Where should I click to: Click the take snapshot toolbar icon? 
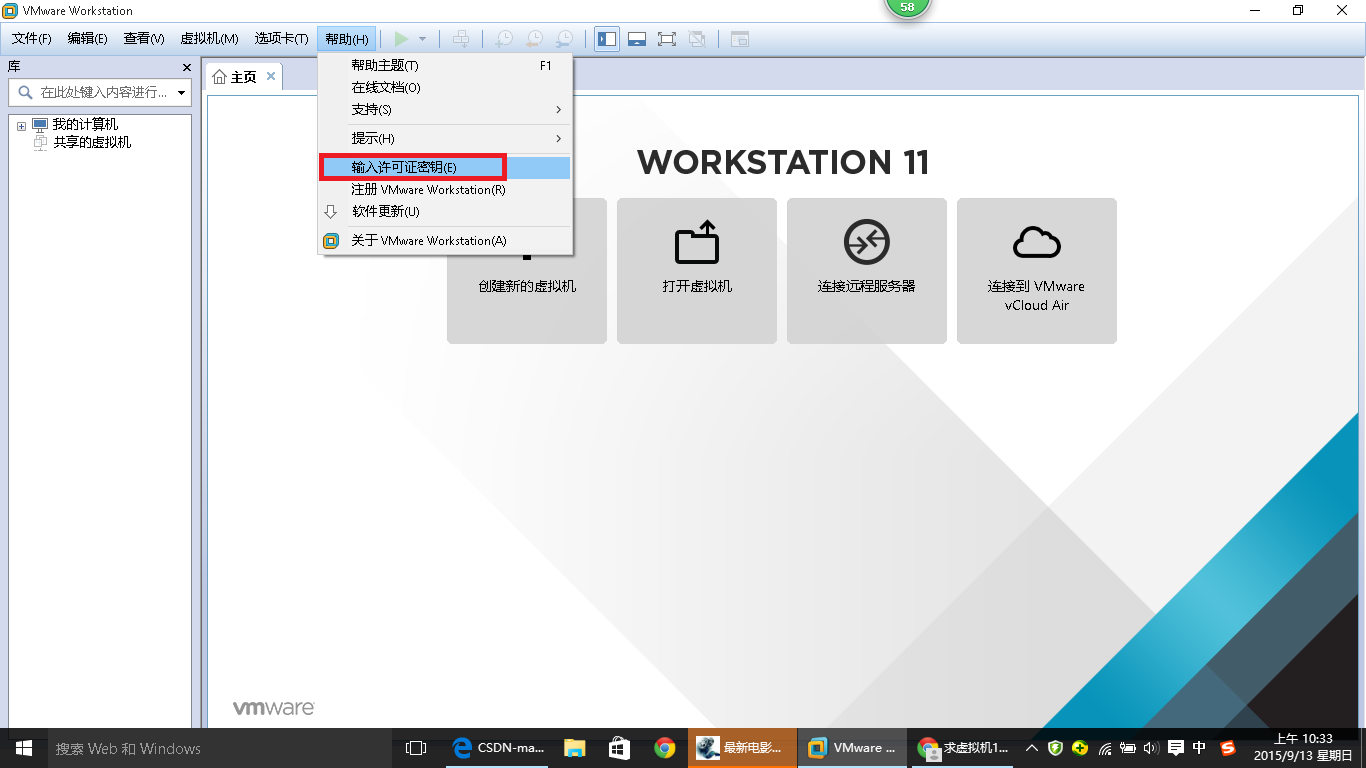[x=504, y=39]
